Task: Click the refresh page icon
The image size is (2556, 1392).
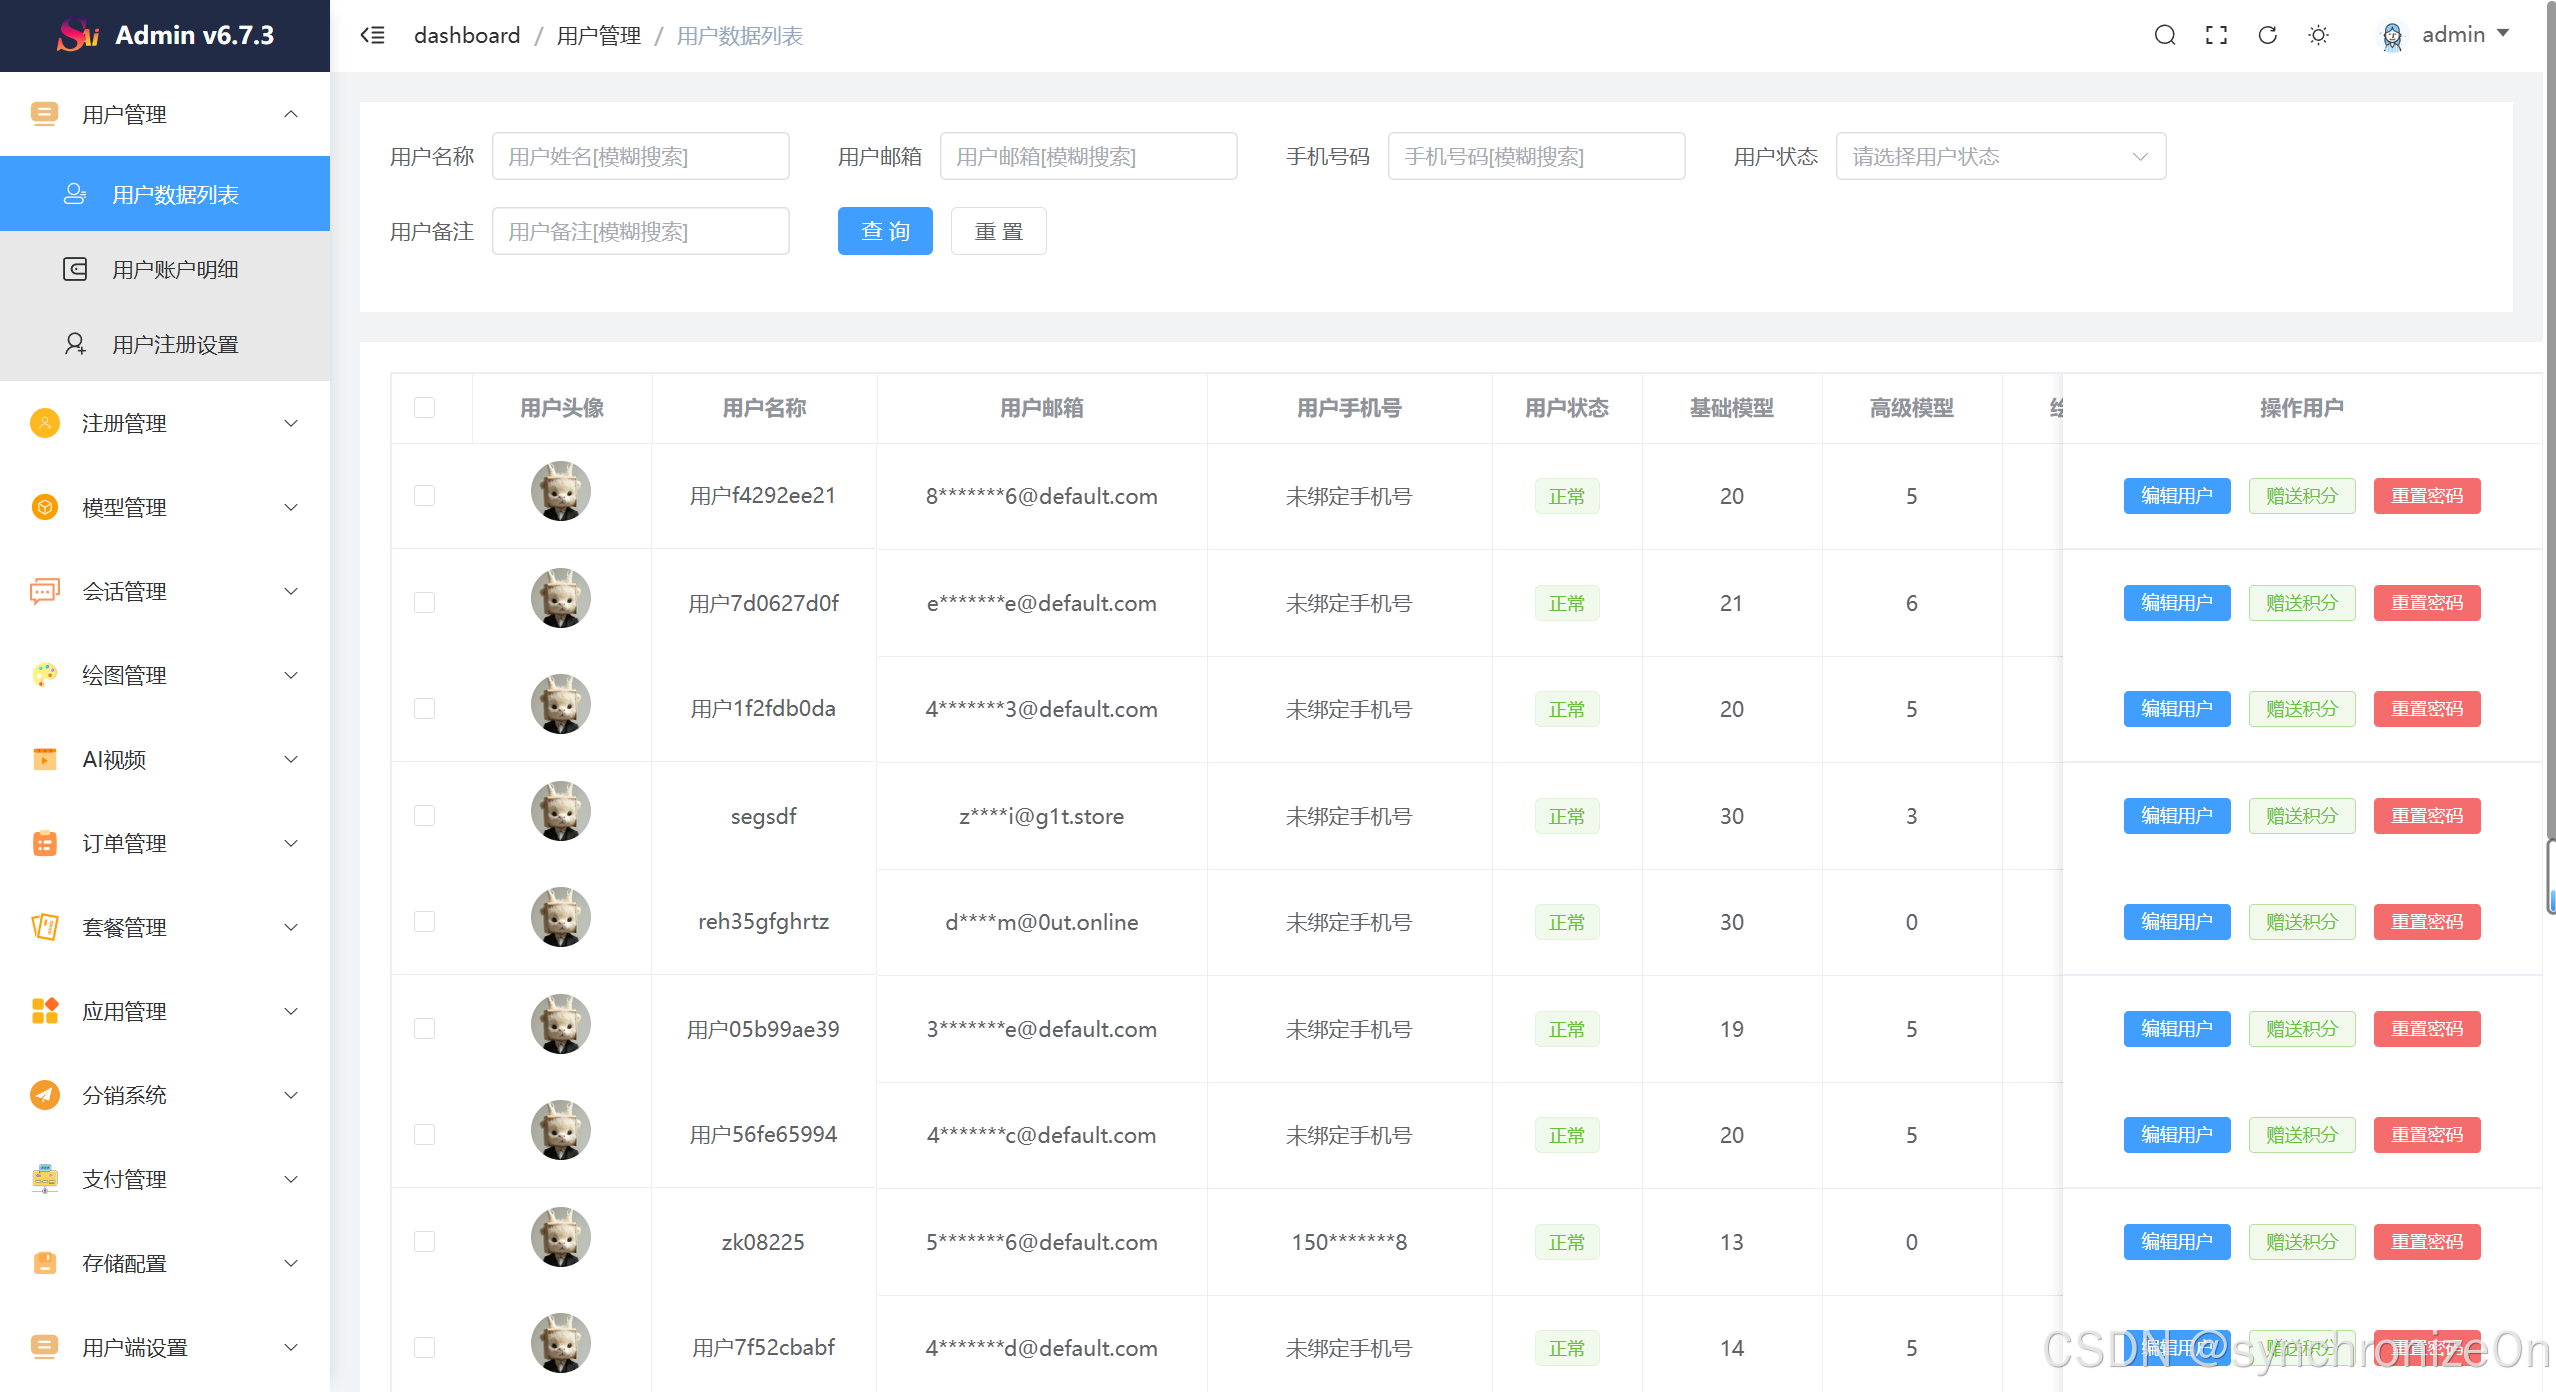Action: pos(2267,36)
